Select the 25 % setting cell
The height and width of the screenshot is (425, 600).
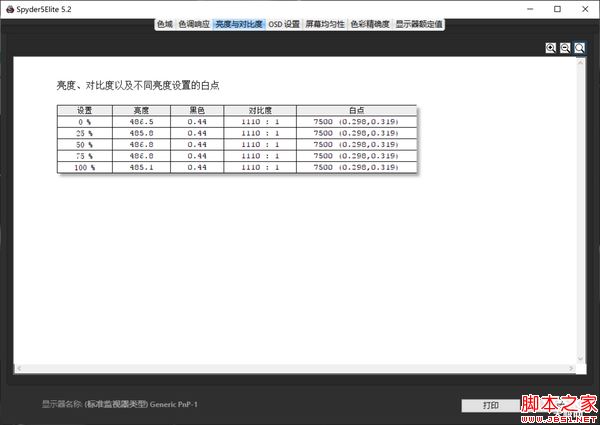pos(85,134)
